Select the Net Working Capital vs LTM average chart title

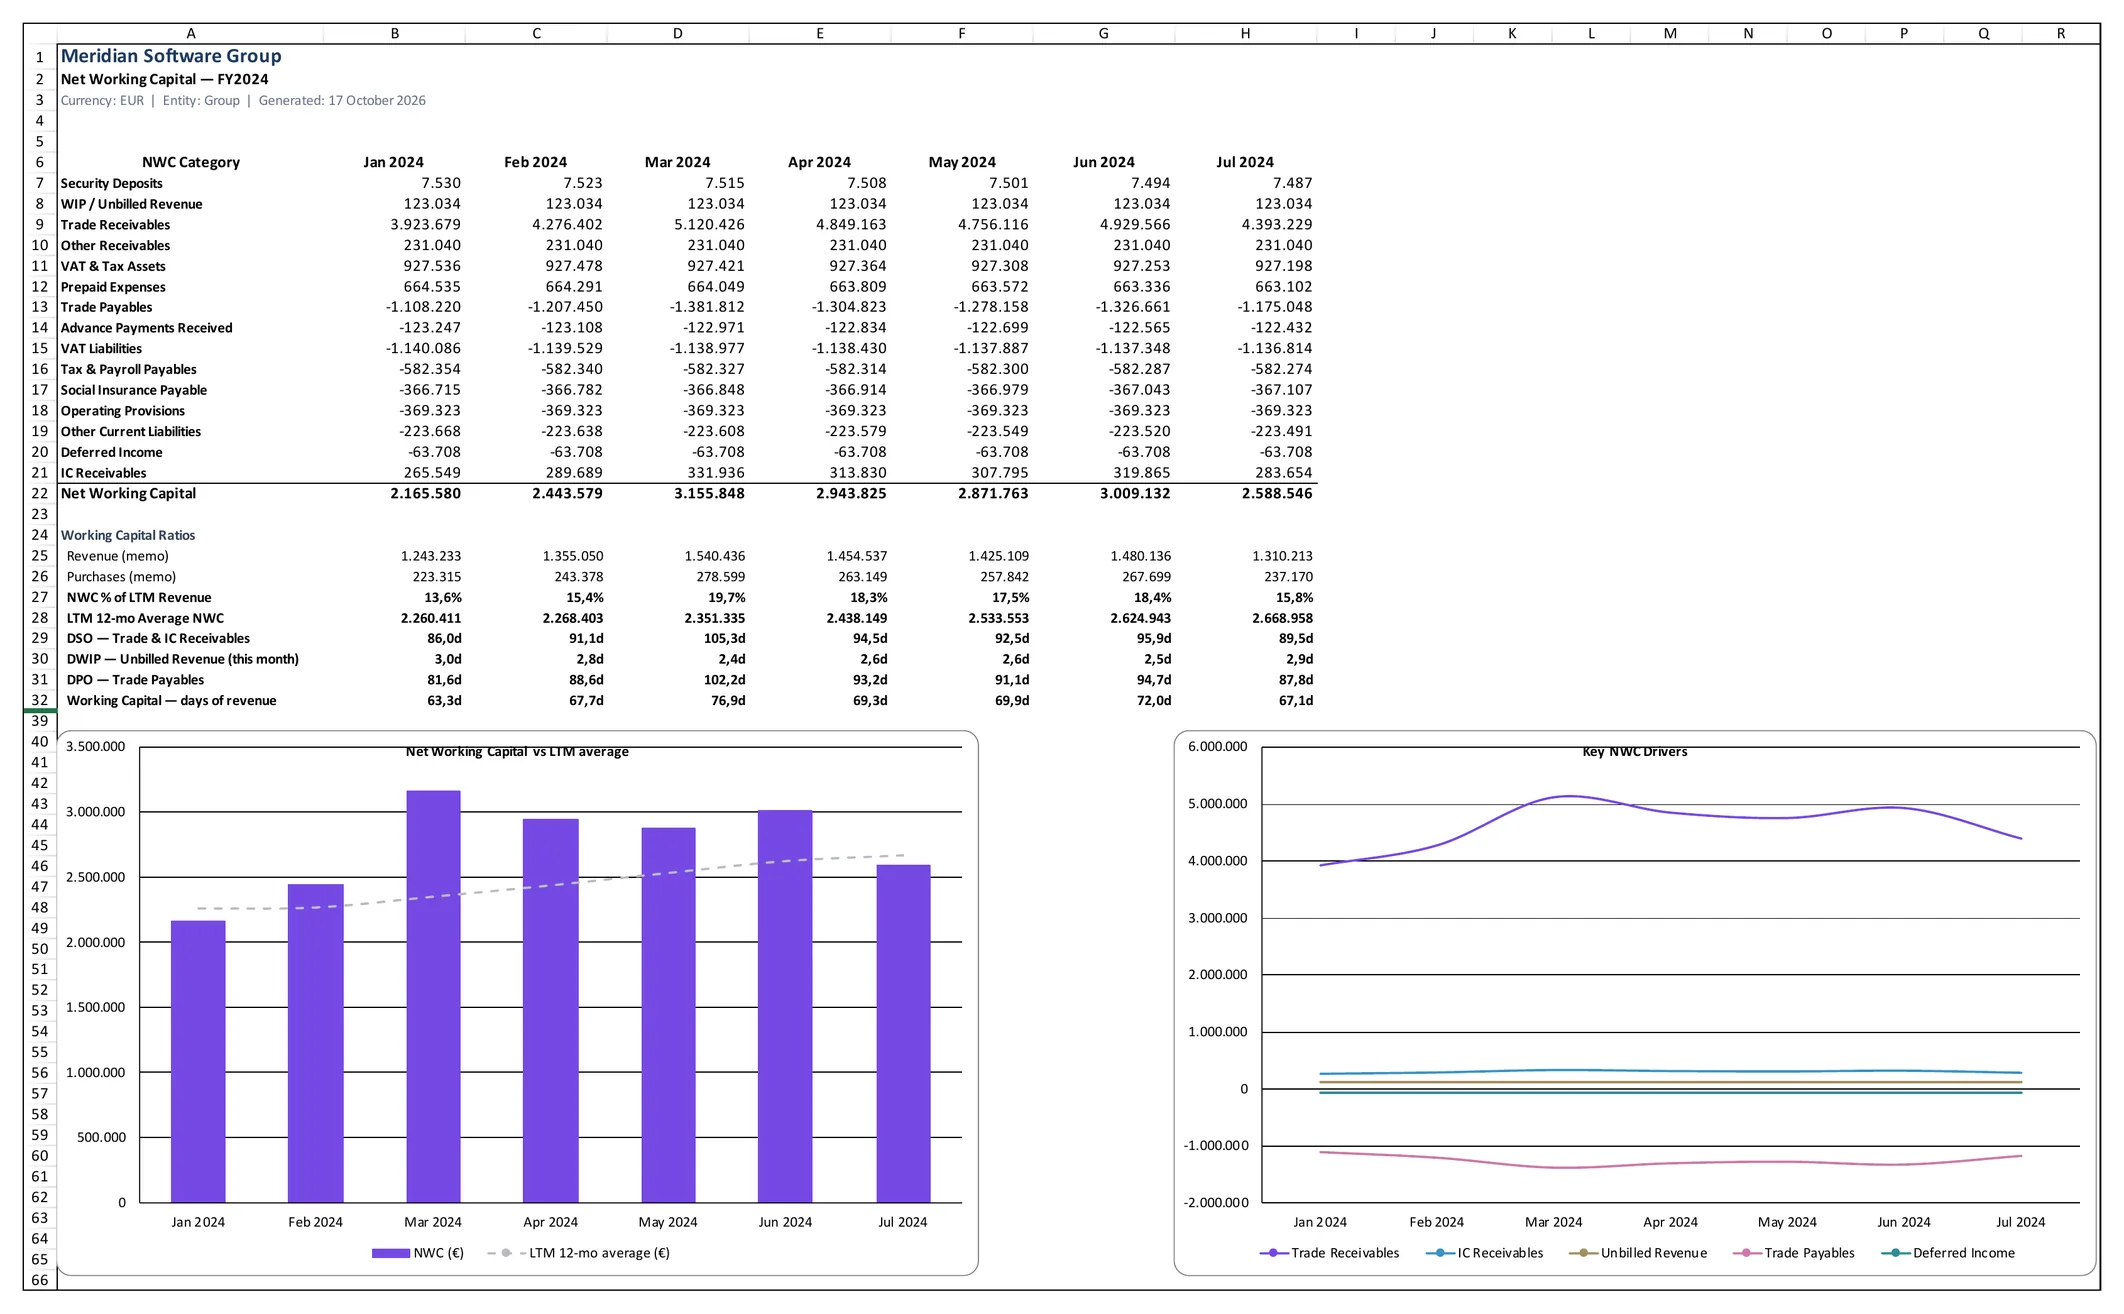click(517, 752)
